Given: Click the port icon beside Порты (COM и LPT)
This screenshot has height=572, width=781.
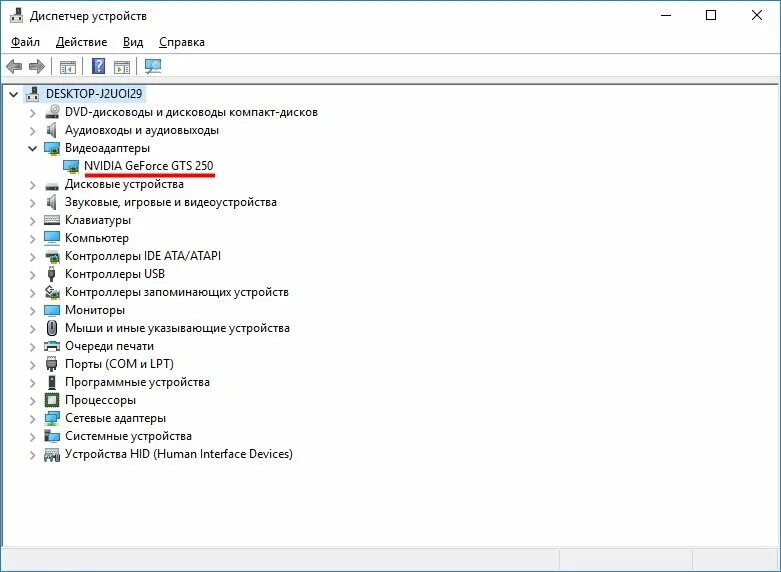Looking at the screenshot, I should 51,364.
